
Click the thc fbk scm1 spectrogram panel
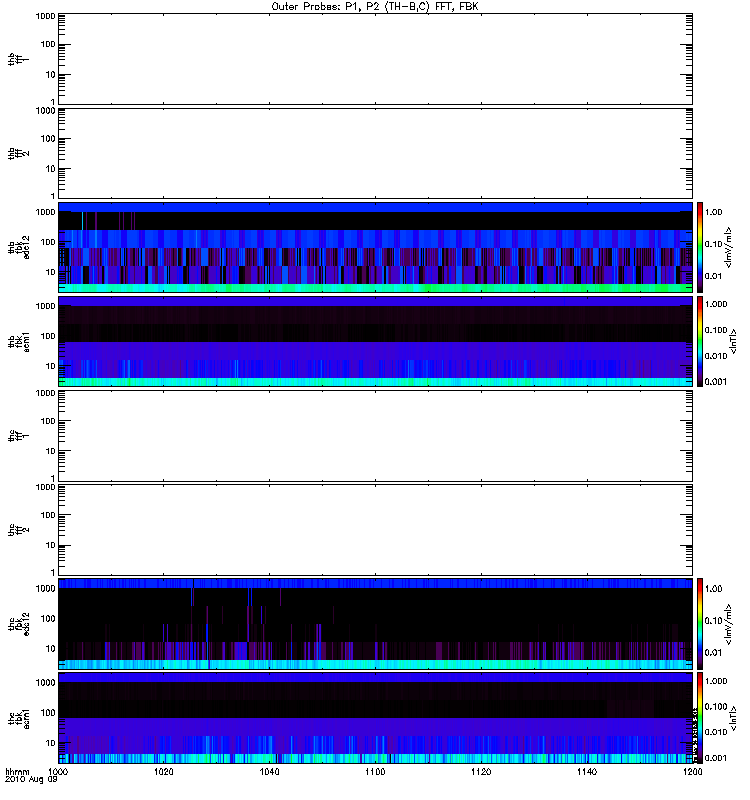click(375, 717)
